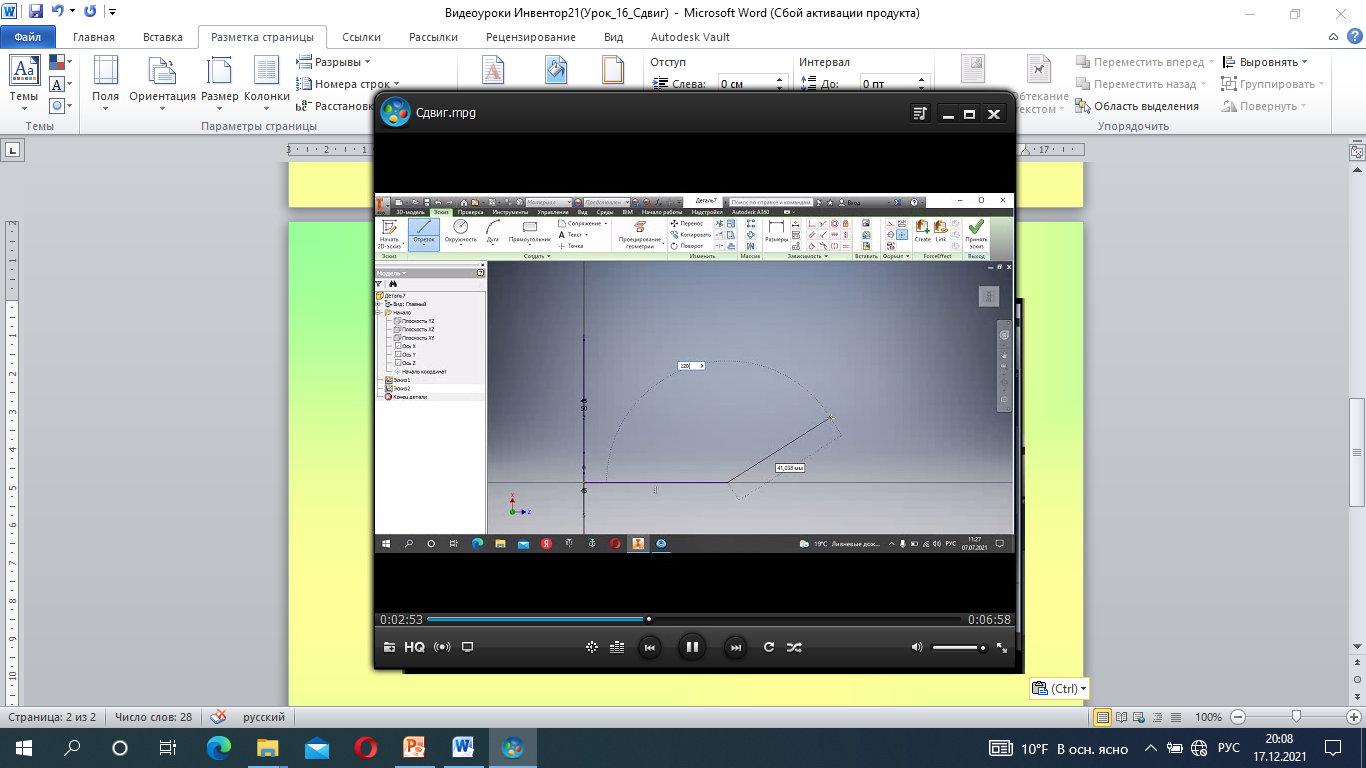Switch to the Вставка tab
1366x768 pixels.
(163, 37)
